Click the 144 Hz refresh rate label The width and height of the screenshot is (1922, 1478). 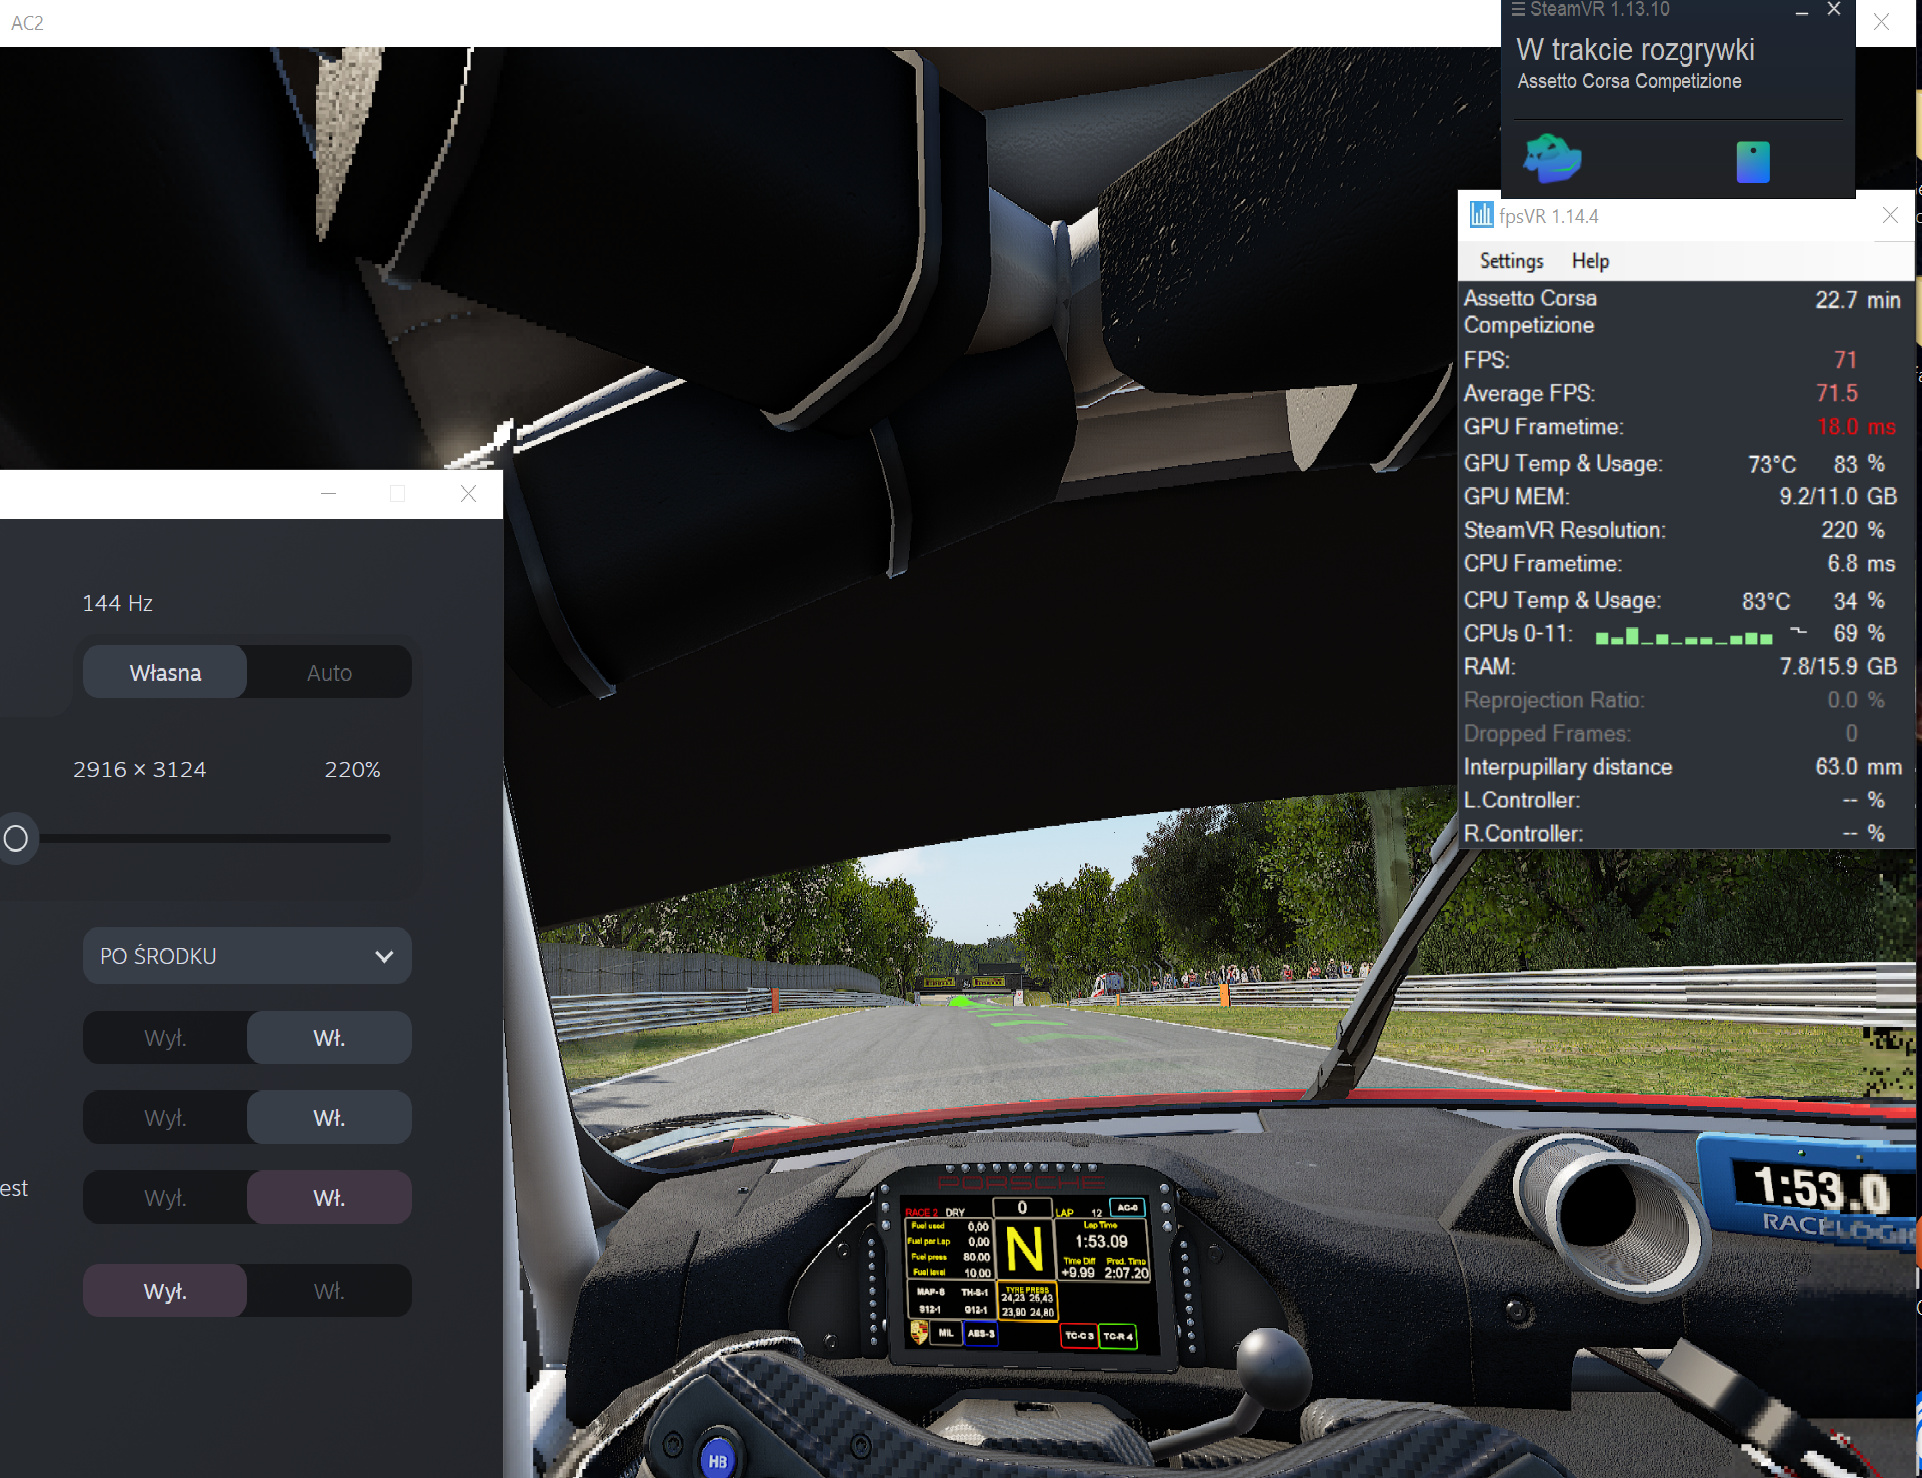click(117, 603)
